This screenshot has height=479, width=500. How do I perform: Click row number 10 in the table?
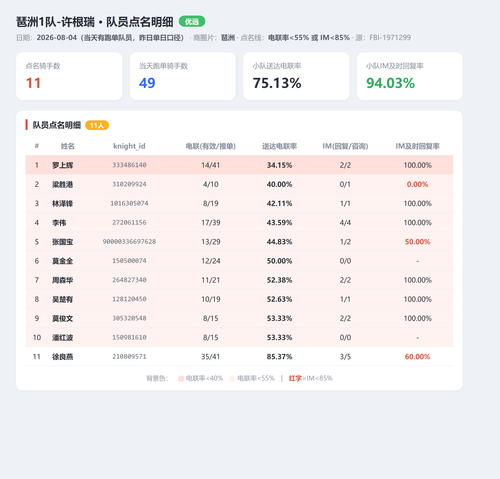(37, 338)
